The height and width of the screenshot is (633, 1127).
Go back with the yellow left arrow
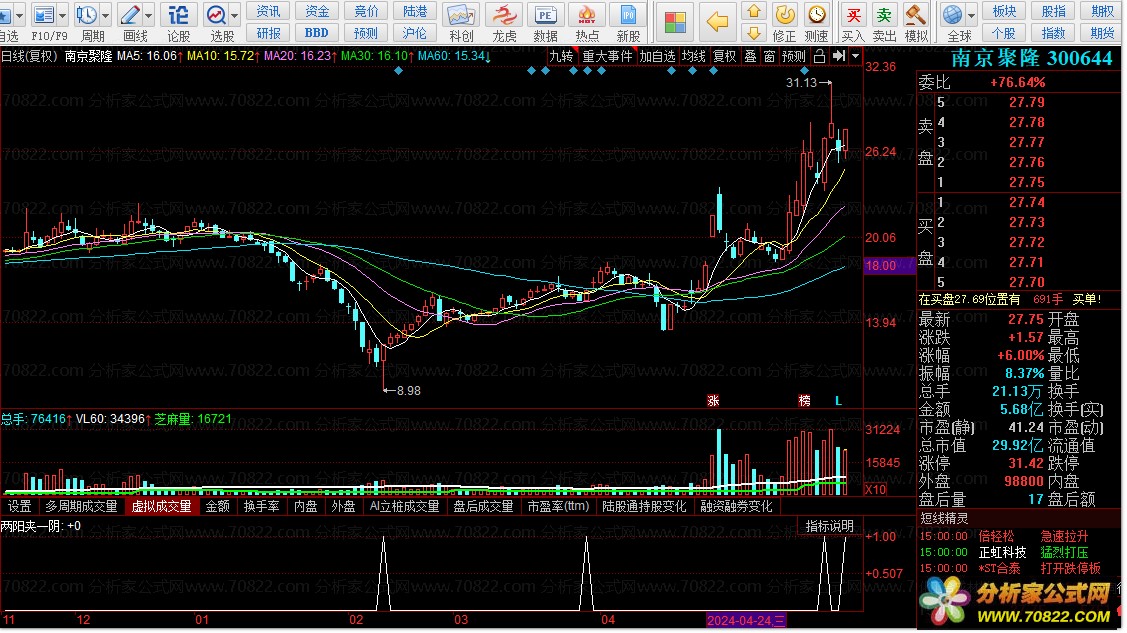click(717, 22)
